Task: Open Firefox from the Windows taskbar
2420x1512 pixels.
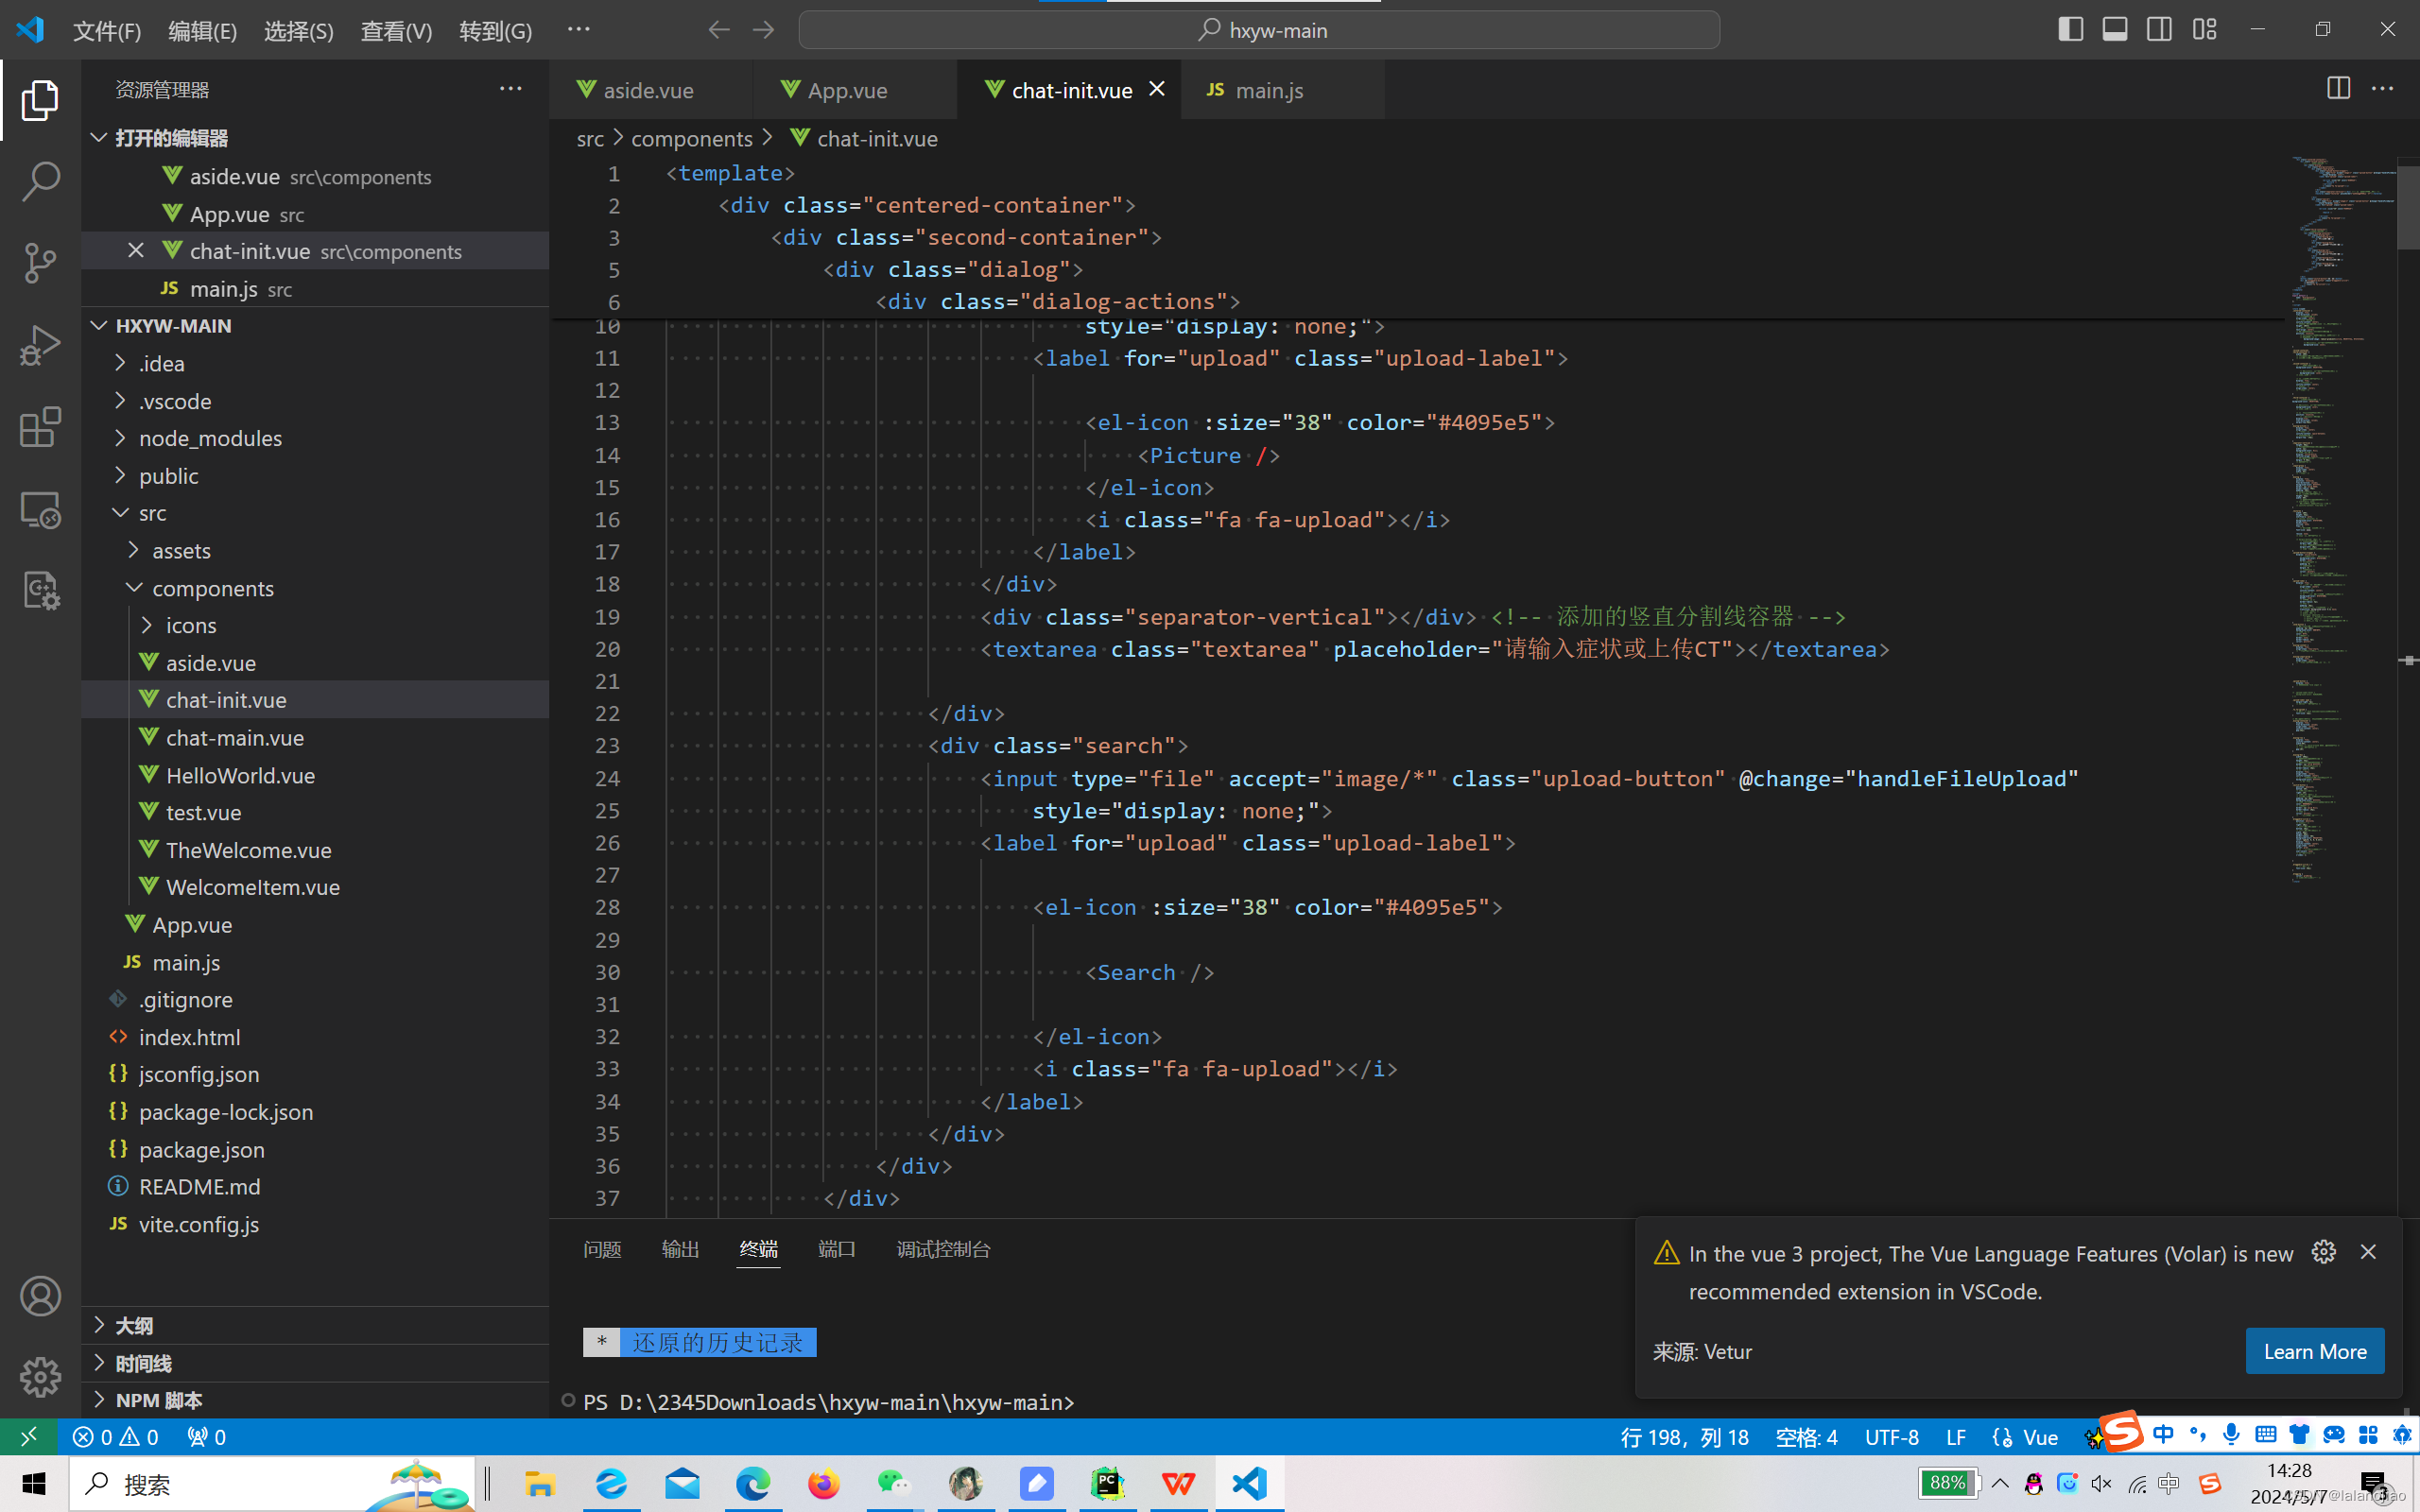Action: (x=823, y=1483)
